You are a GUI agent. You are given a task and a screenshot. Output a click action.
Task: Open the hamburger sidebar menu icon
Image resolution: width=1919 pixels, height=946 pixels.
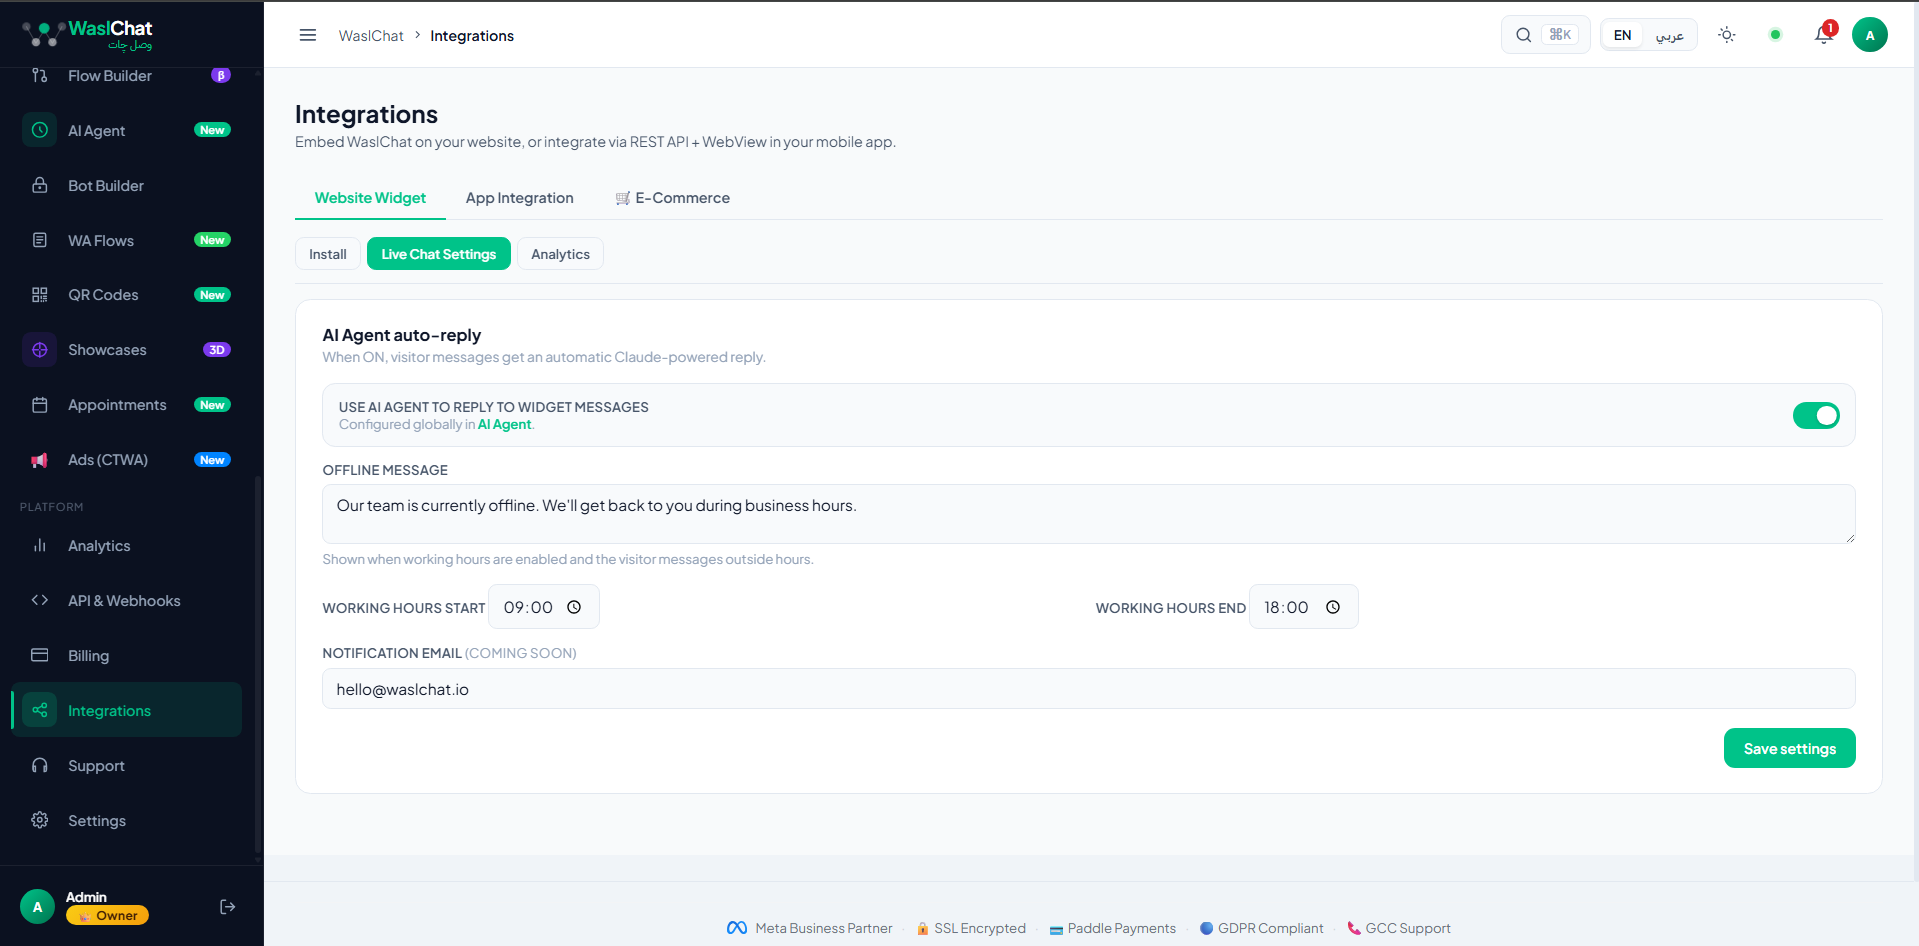308,35
